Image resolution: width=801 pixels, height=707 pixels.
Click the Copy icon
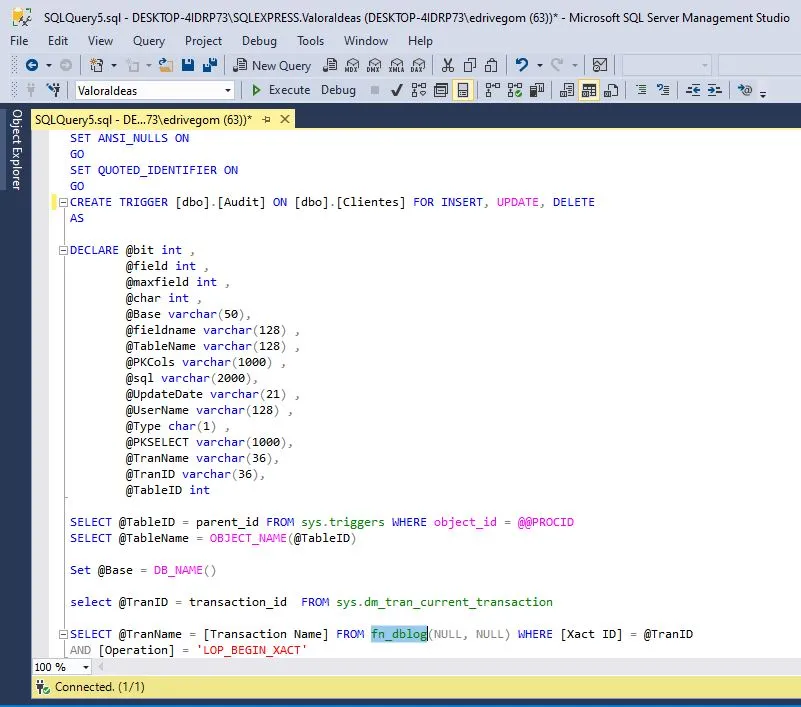coord(469,65)
